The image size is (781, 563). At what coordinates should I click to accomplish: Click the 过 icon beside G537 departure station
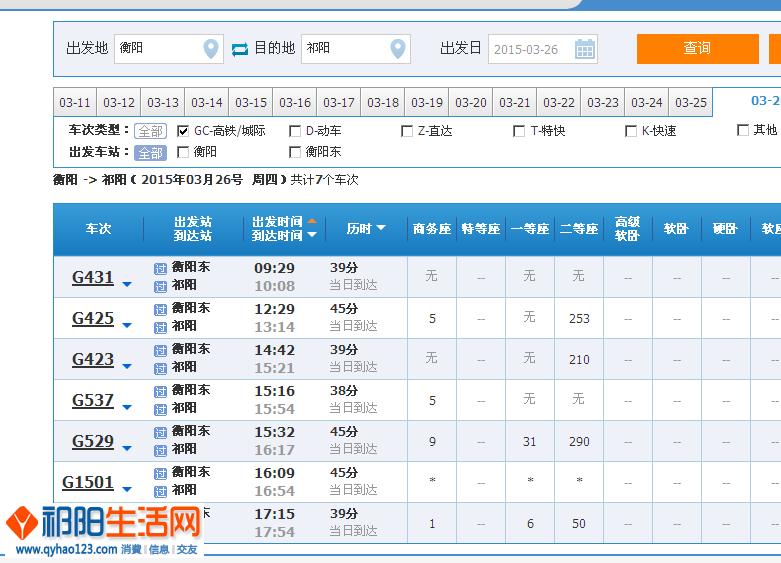click(160, 392)
